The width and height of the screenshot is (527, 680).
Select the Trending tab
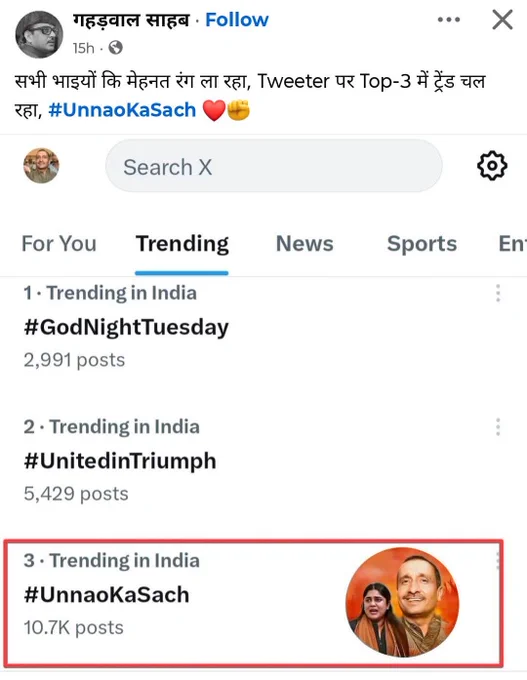coord(182,243)
